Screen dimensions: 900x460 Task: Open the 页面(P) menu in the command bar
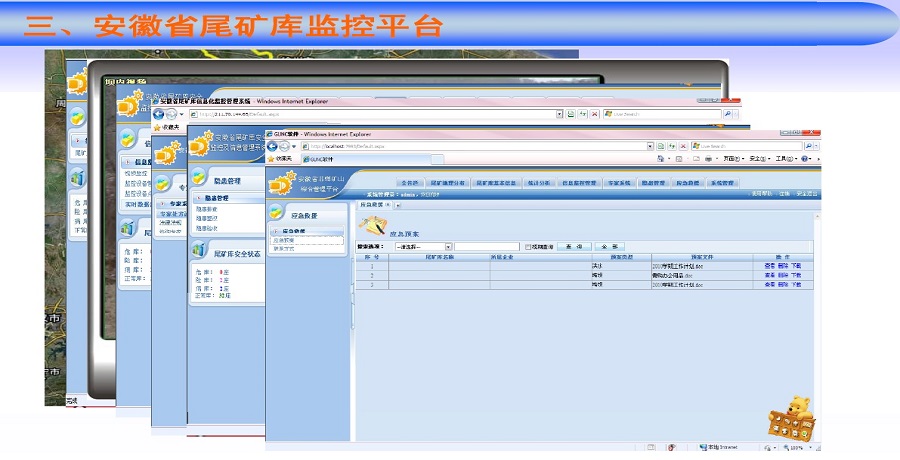tap(734, 159)
